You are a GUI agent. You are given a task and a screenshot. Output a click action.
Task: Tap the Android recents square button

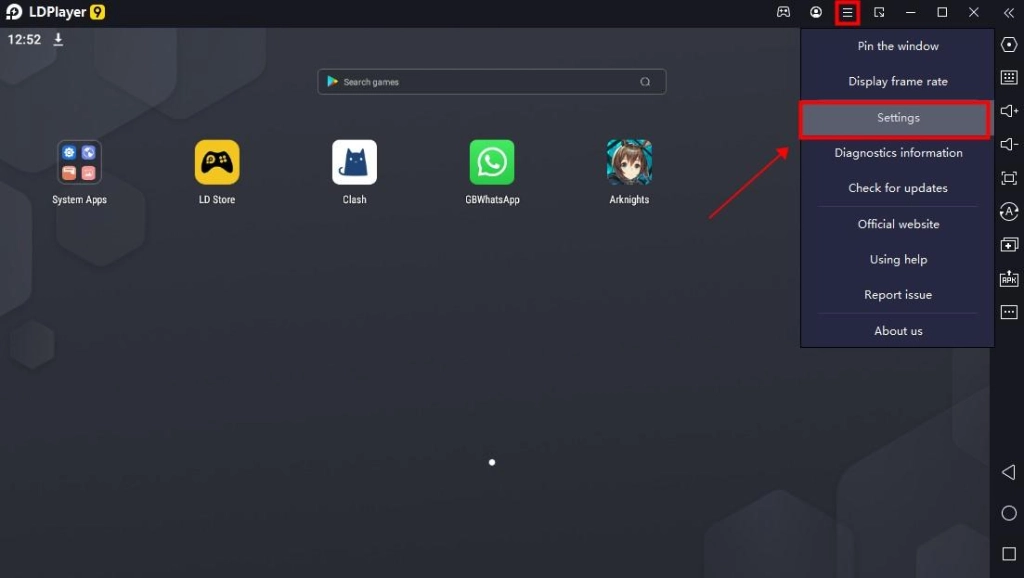pos(1009,554)
